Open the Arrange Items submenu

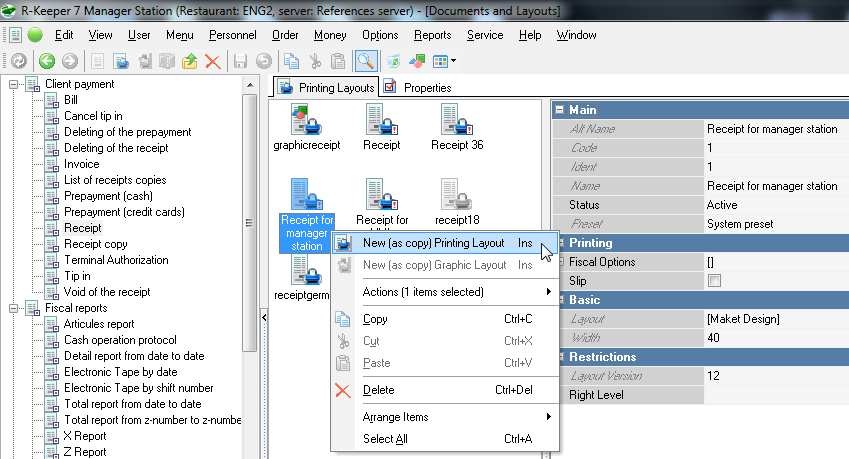395,417
